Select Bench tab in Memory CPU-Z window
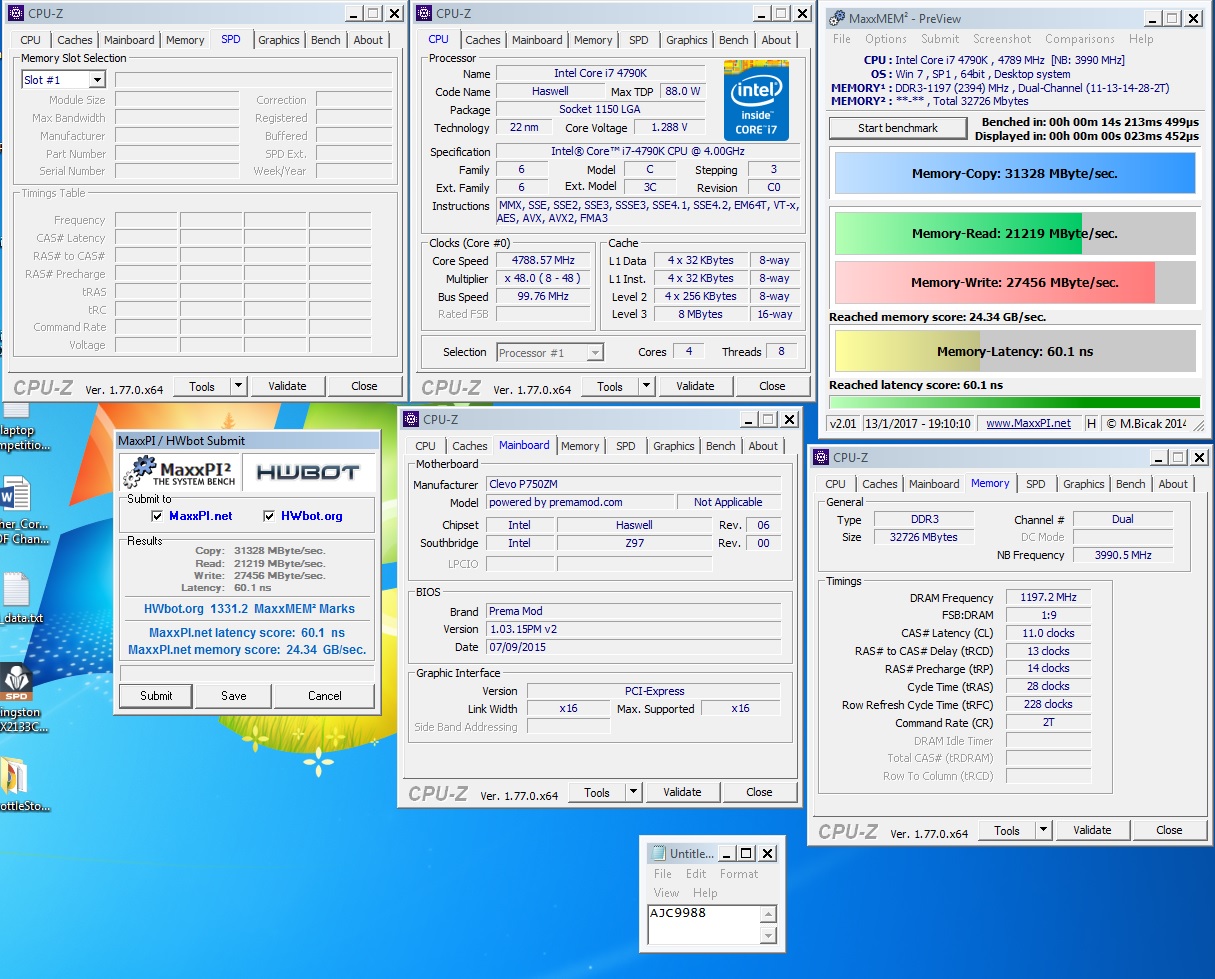This screenshot has width=1215, height=979. coord(1131,484)
